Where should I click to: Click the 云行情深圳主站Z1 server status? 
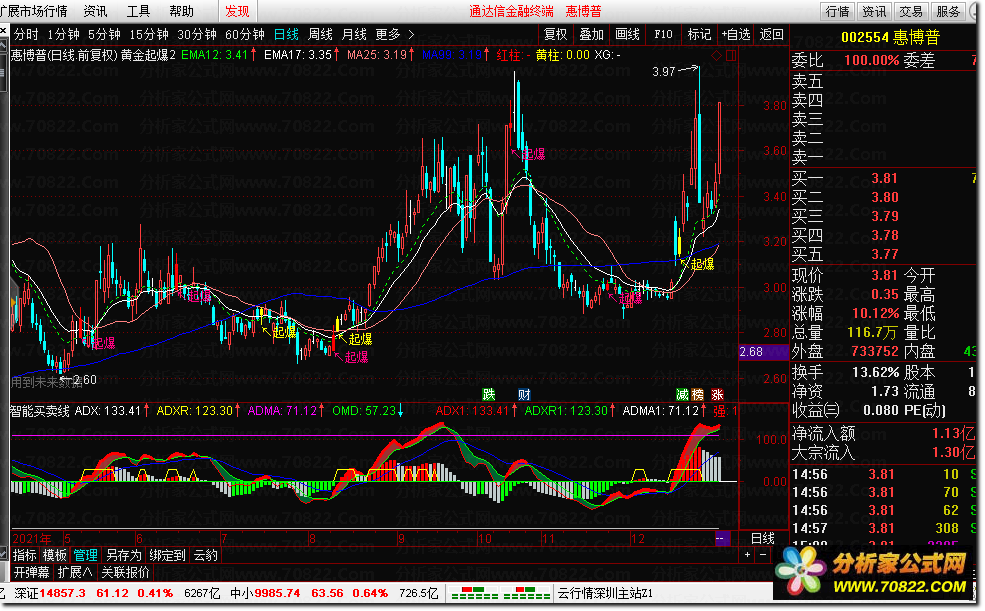606,593
